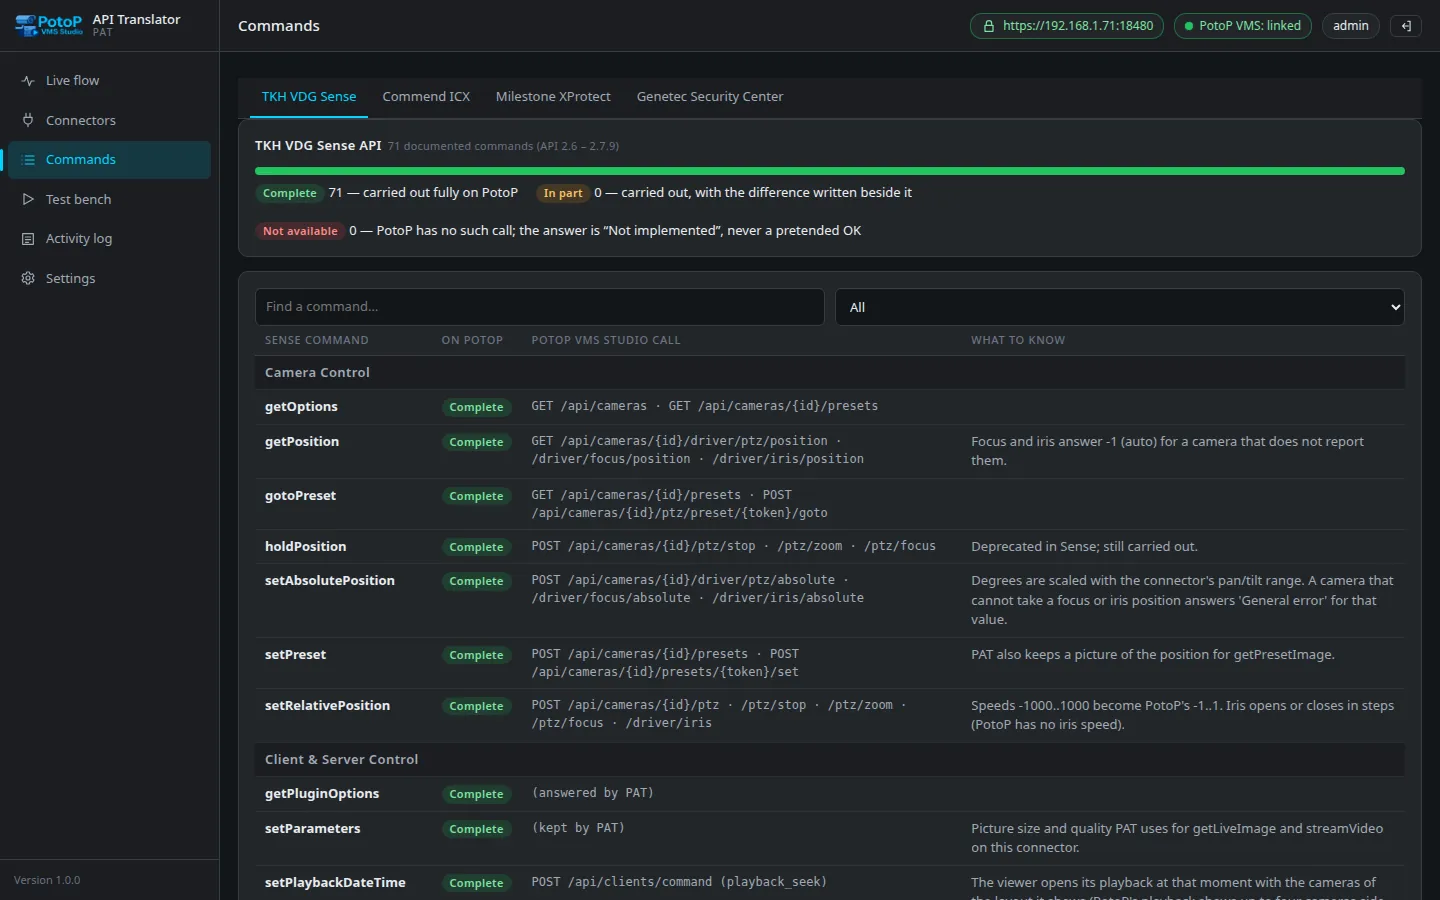The width and height of the screenshot is (1440, 900).
Task: Open the Milestone XProtect tab
Action: 553,97
